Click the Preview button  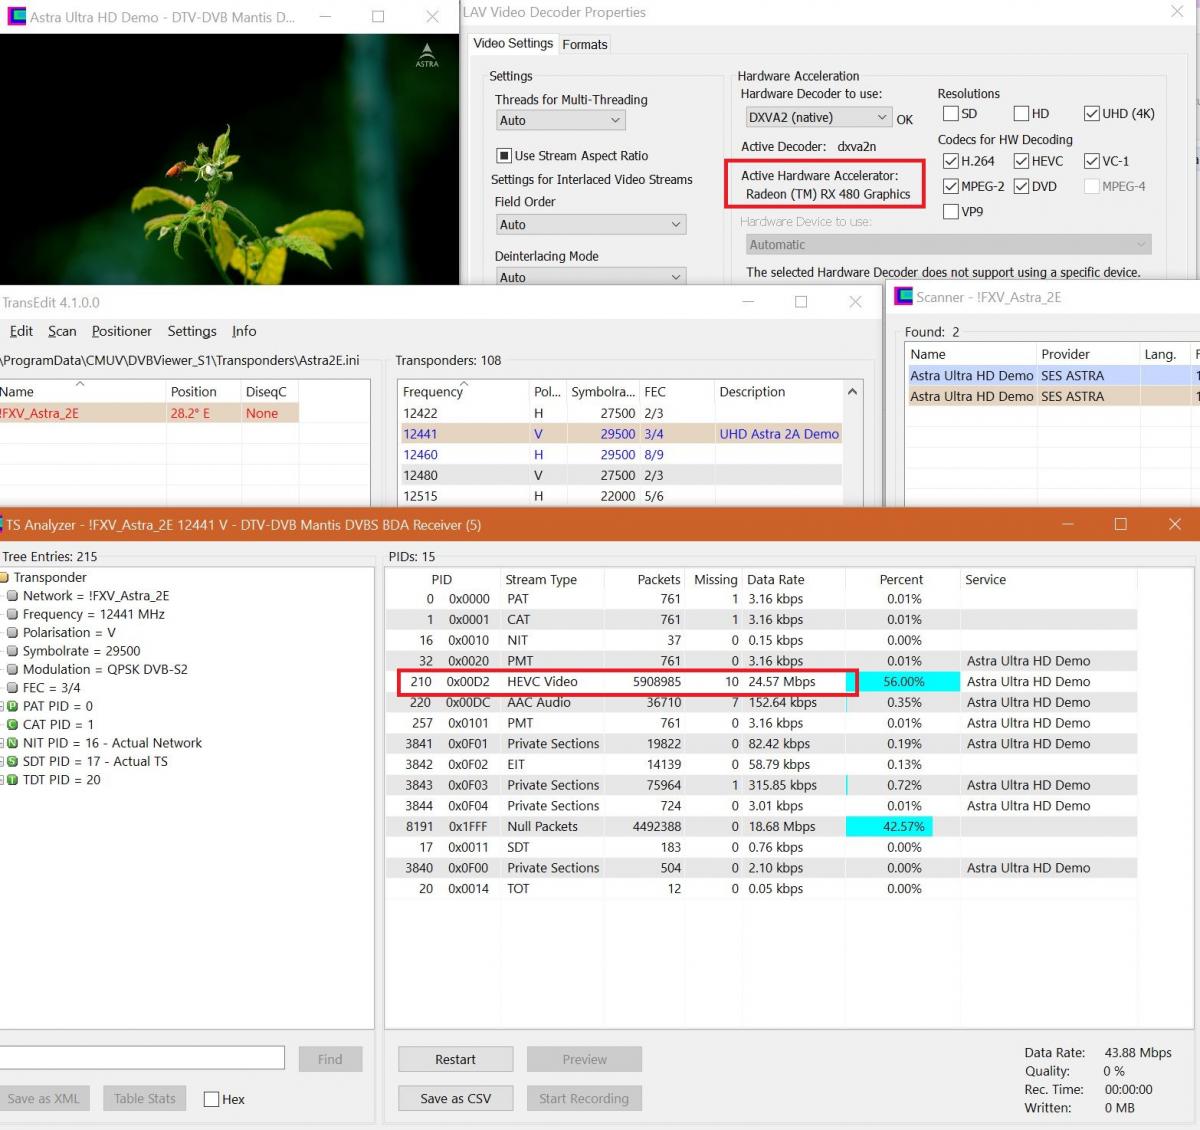pyautogui.click(x=584, y=1059)
